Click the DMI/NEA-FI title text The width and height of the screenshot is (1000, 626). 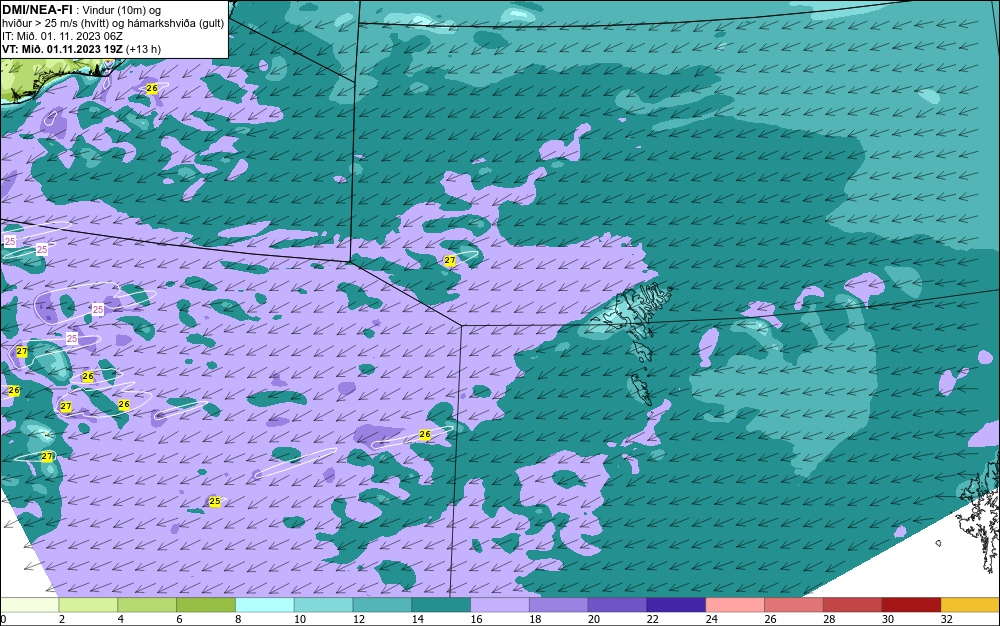37,10
